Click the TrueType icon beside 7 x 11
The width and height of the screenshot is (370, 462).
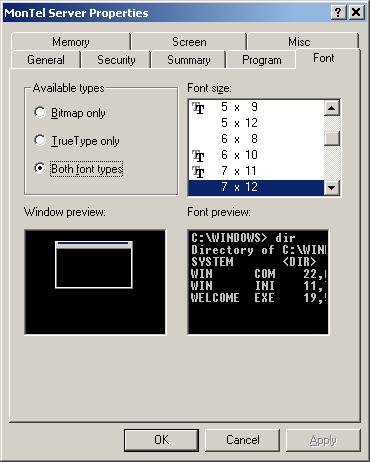(x=198, y=172)
